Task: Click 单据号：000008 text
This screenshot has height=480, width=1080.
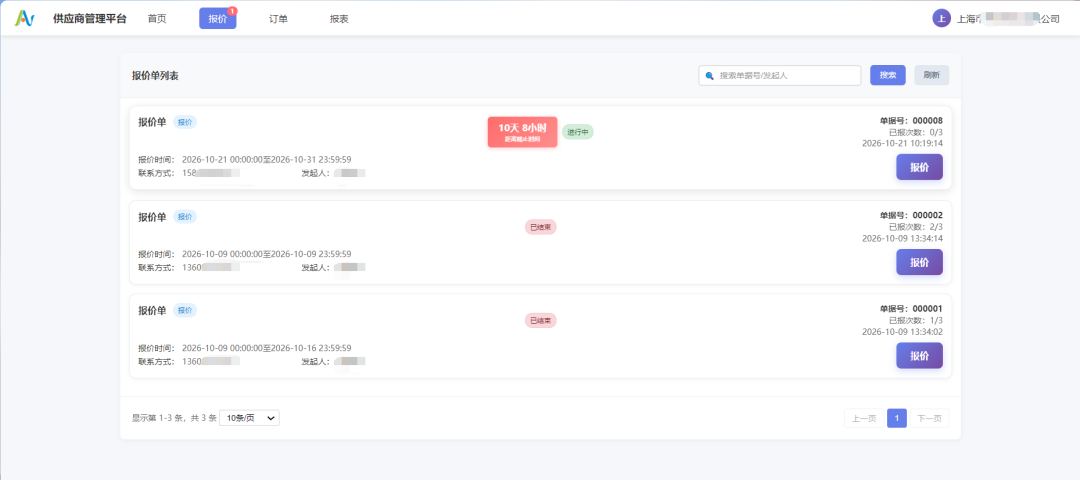Action: click(x=911, y=121)
